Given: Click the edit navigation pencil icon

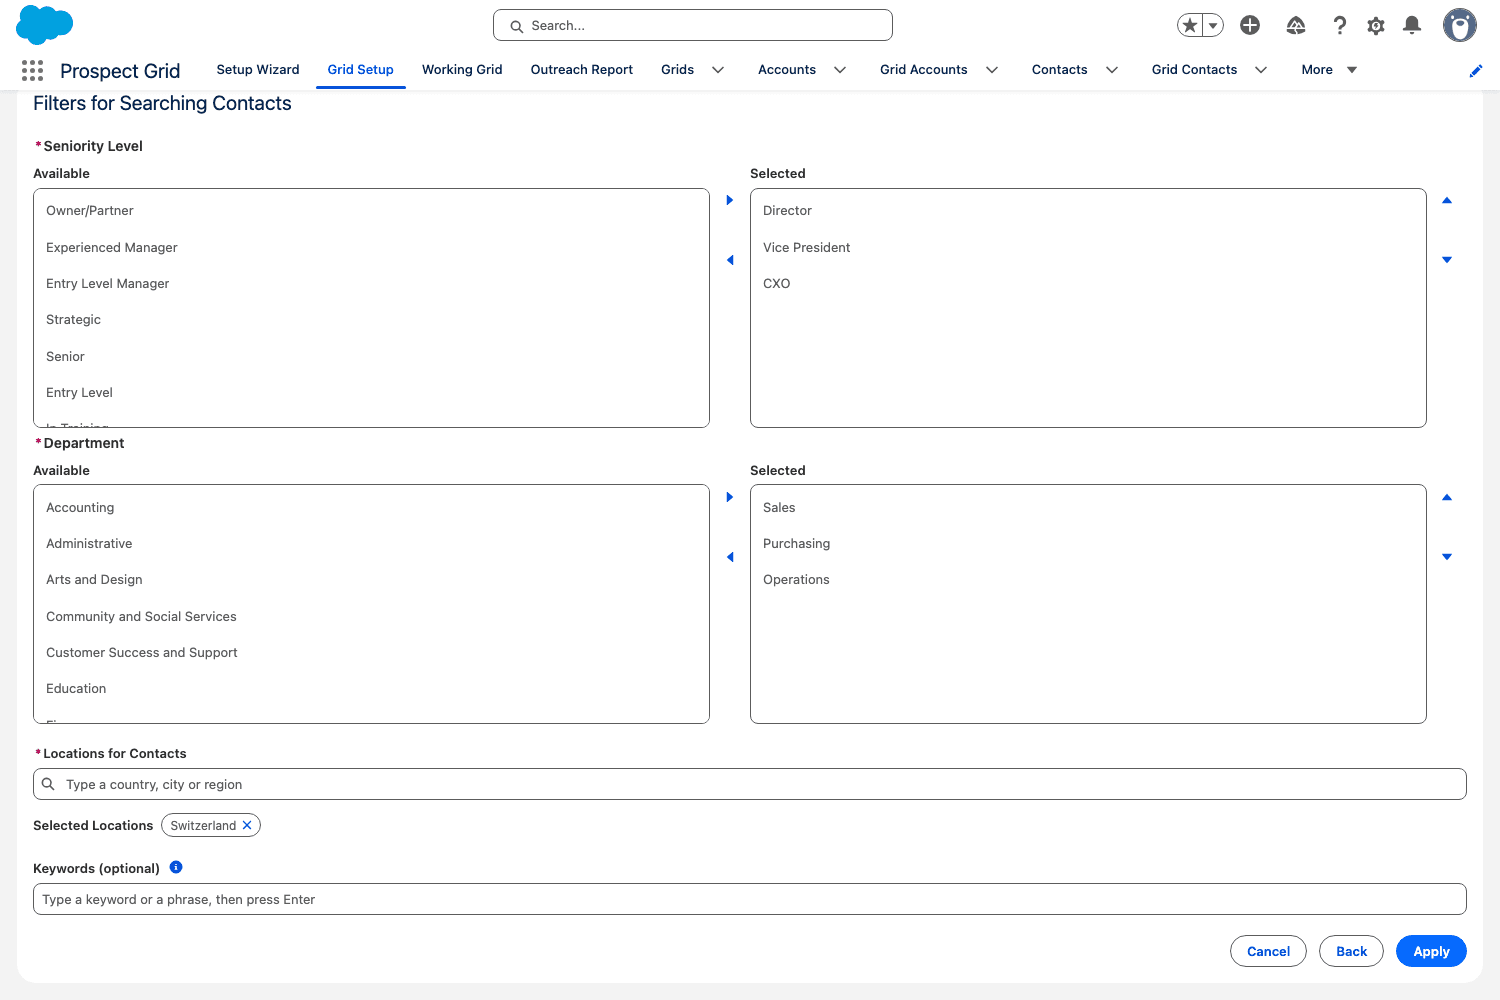Looking at the screenshot, I should click(x=1476, y=70).
